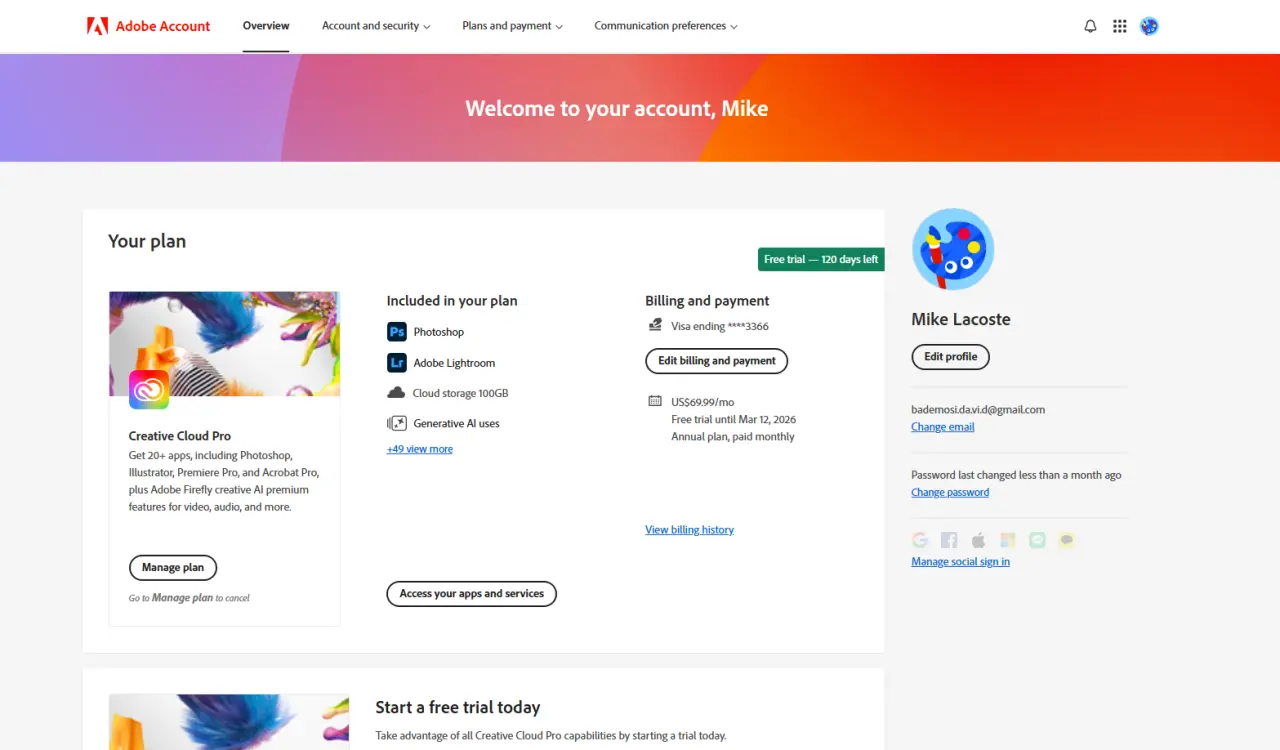Open the notifications bell
Image resolution: width=1280 pixels, height=750 pixels.
[1090, 26]
